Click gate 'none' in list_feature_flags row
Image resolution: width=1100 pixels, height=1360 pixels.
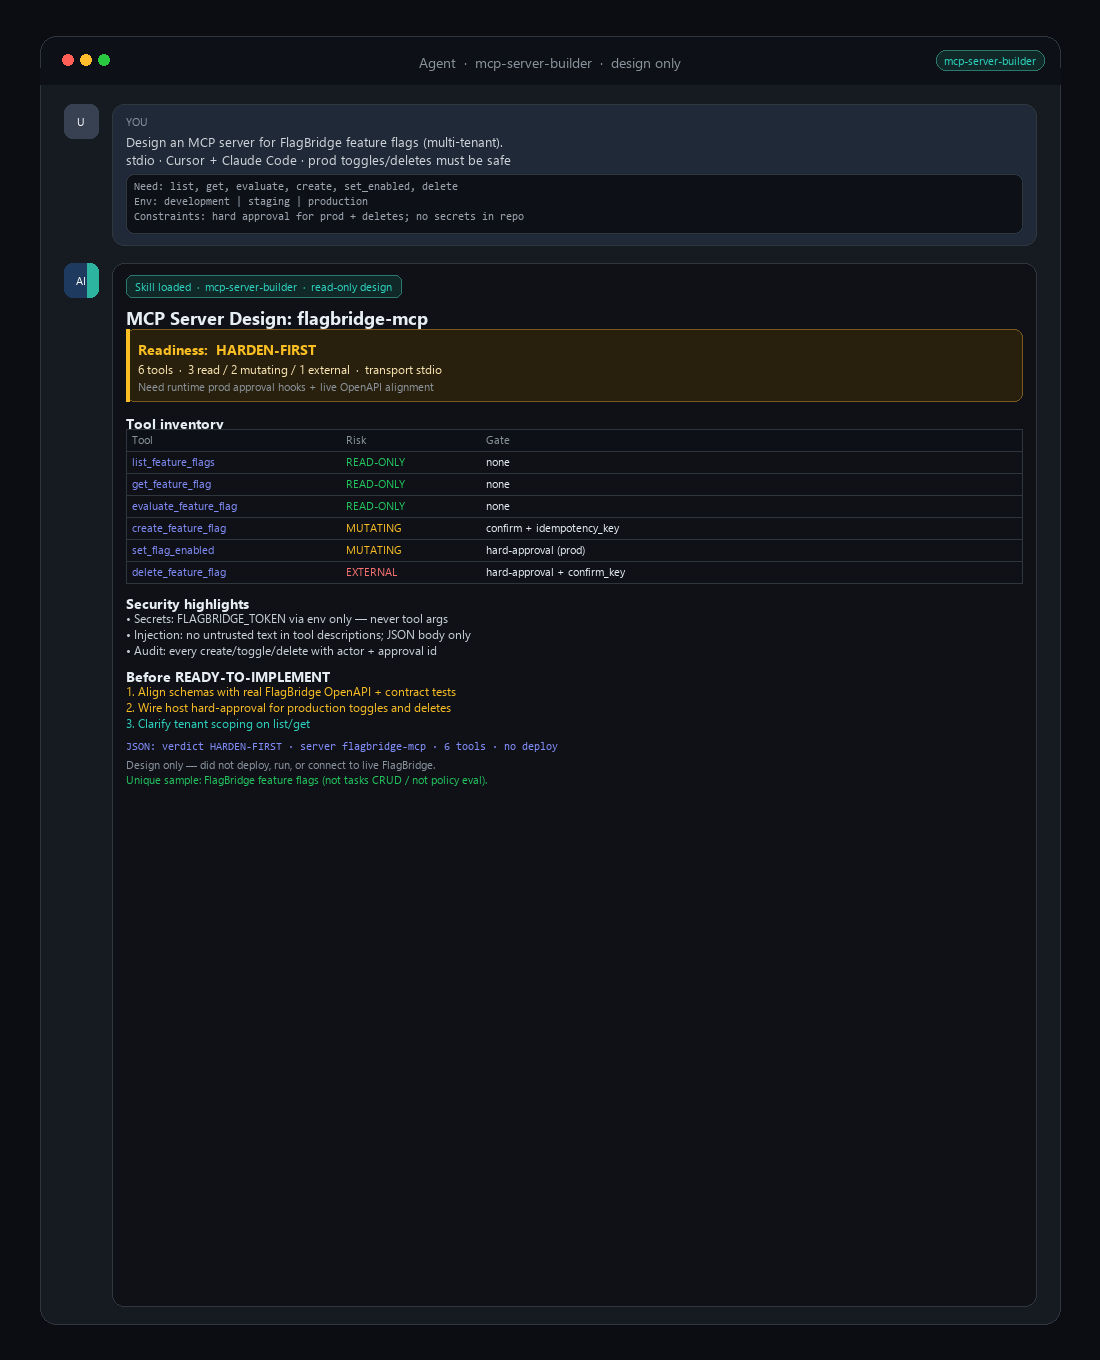pos(498,462)
